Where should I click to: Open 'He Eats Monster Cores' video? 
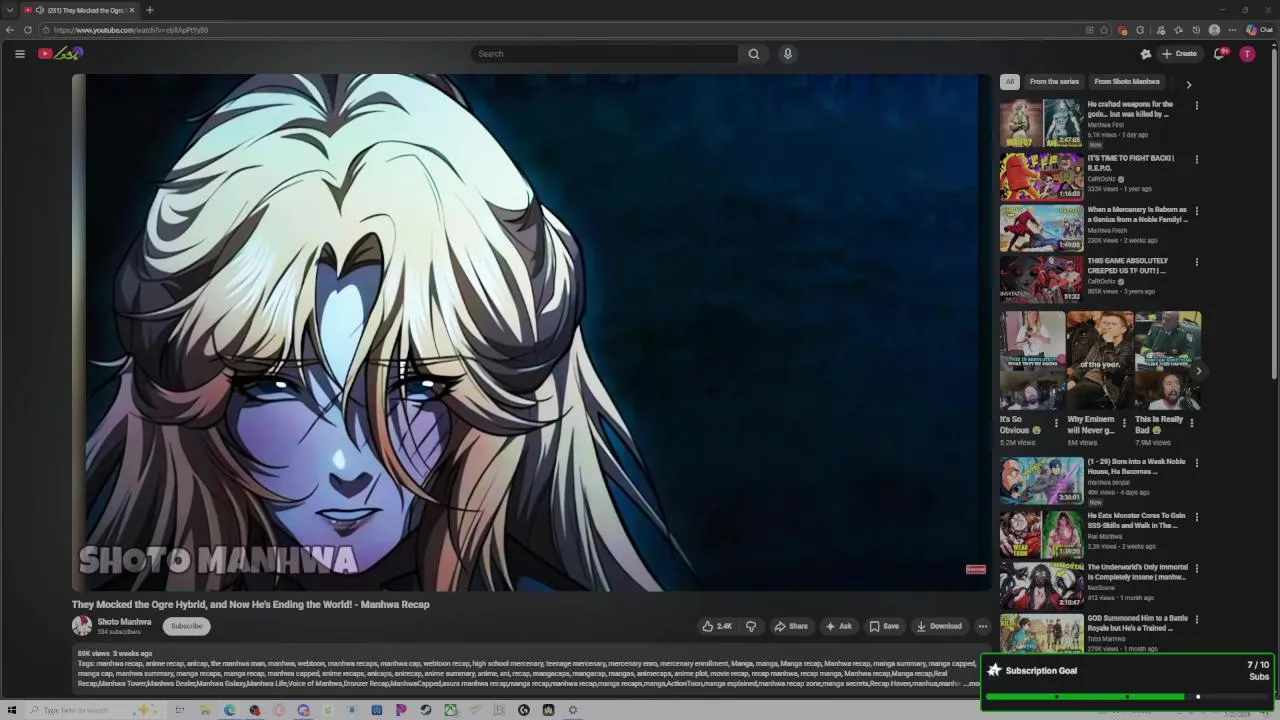(x=1041, y=533)
